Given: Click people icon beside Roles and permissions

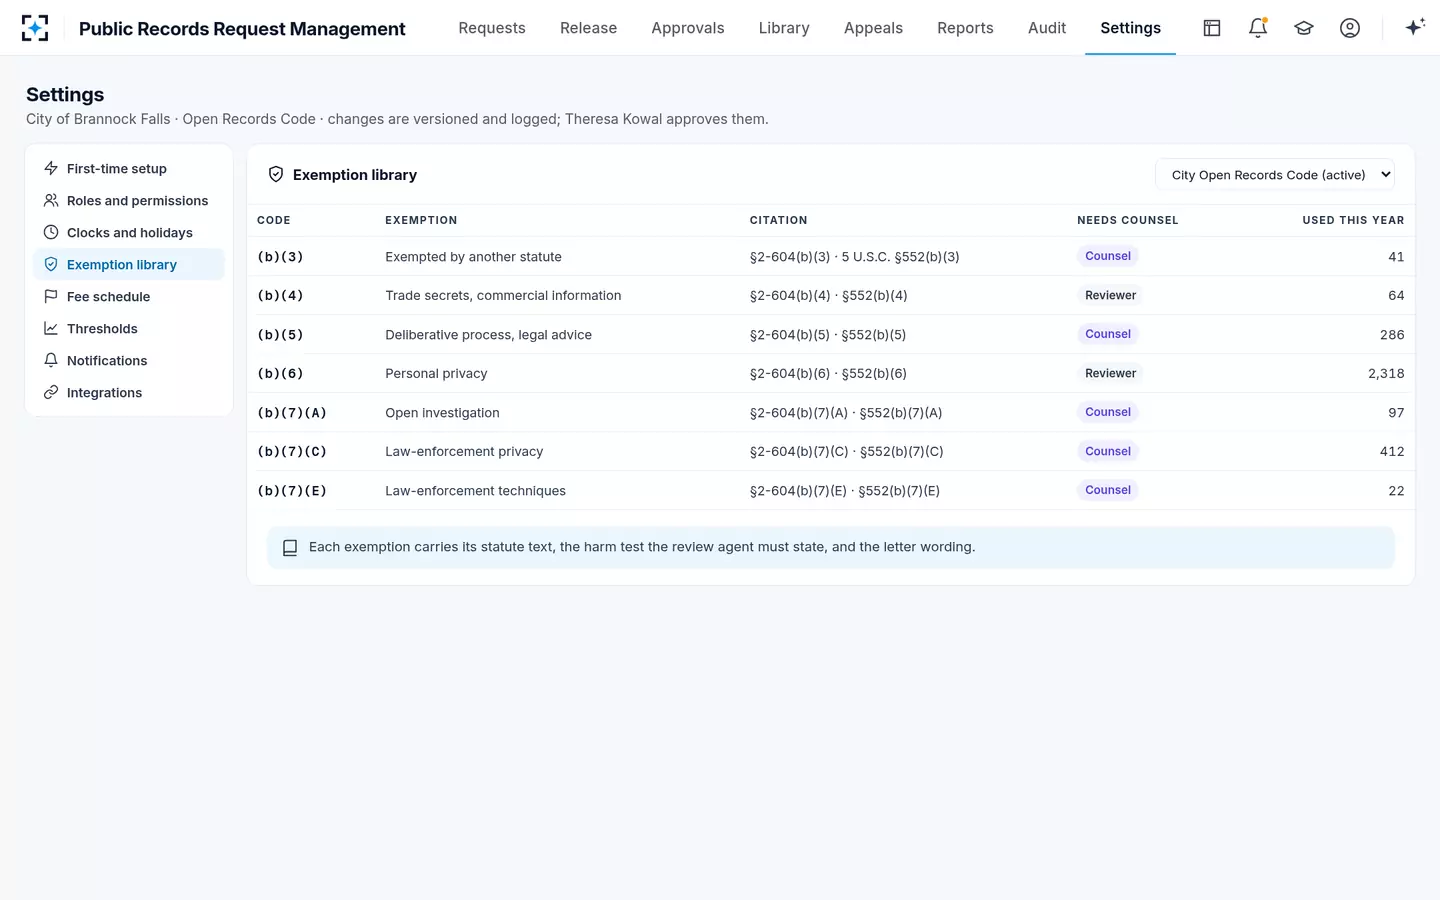Looking at the screenshot, I should [51, 200].
